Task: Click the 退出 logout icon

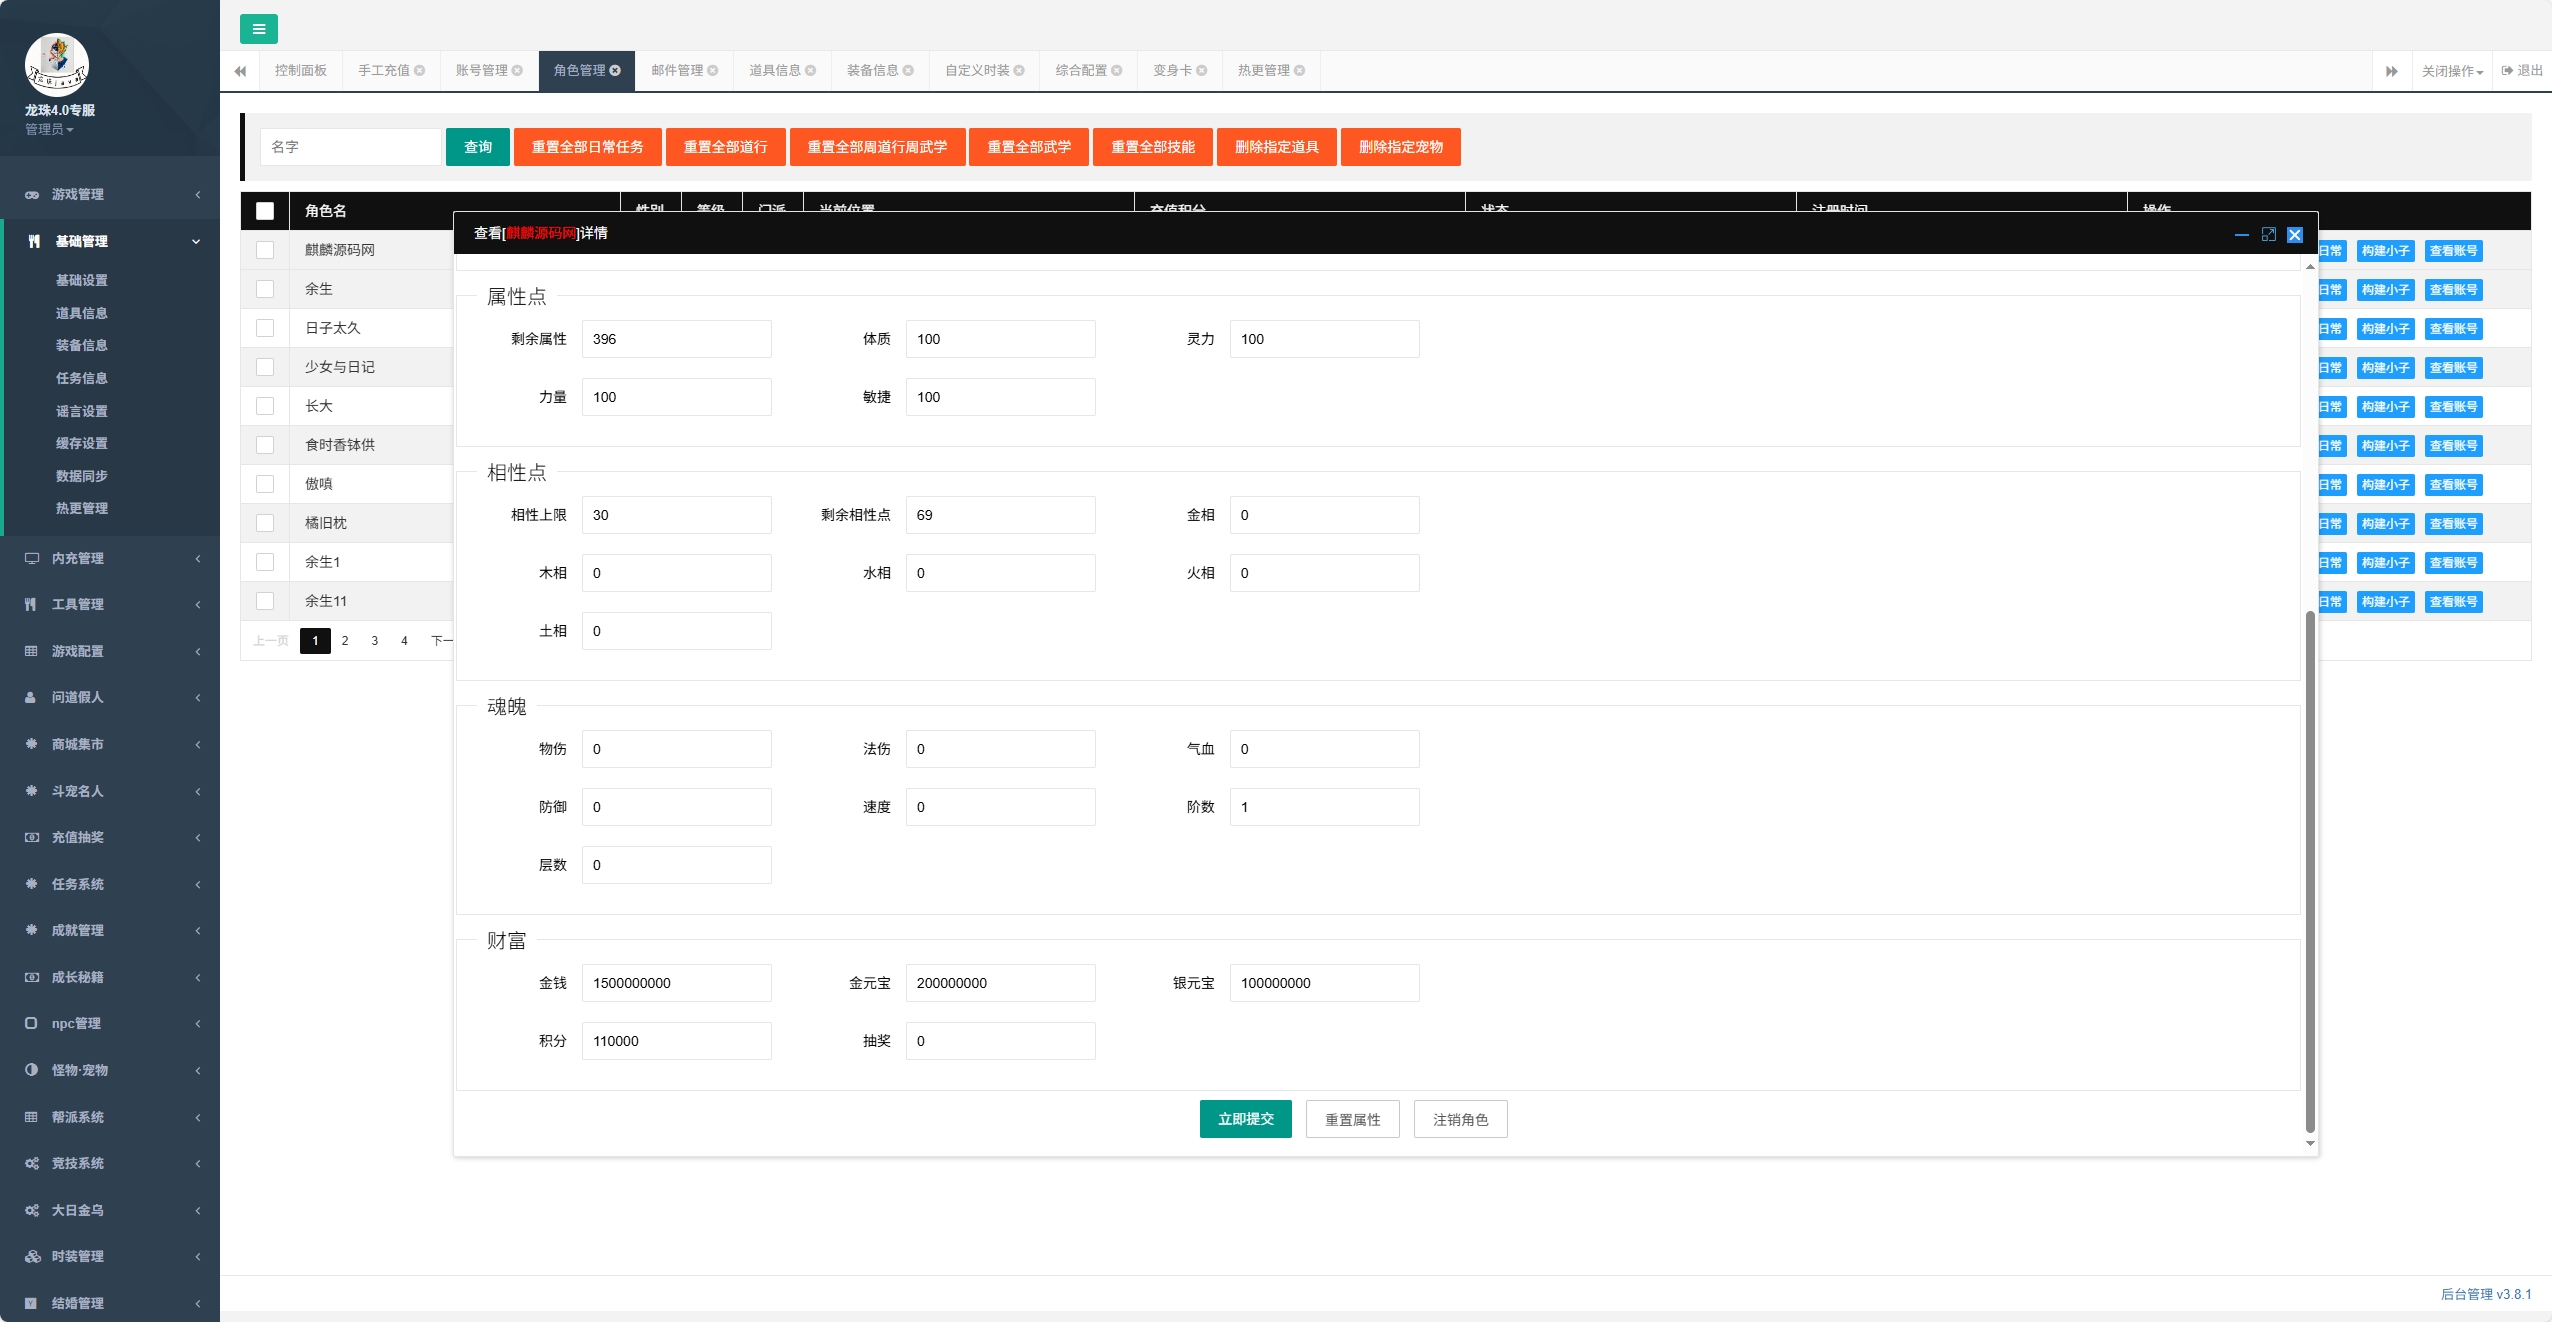Action: (x=2507, y=71)
